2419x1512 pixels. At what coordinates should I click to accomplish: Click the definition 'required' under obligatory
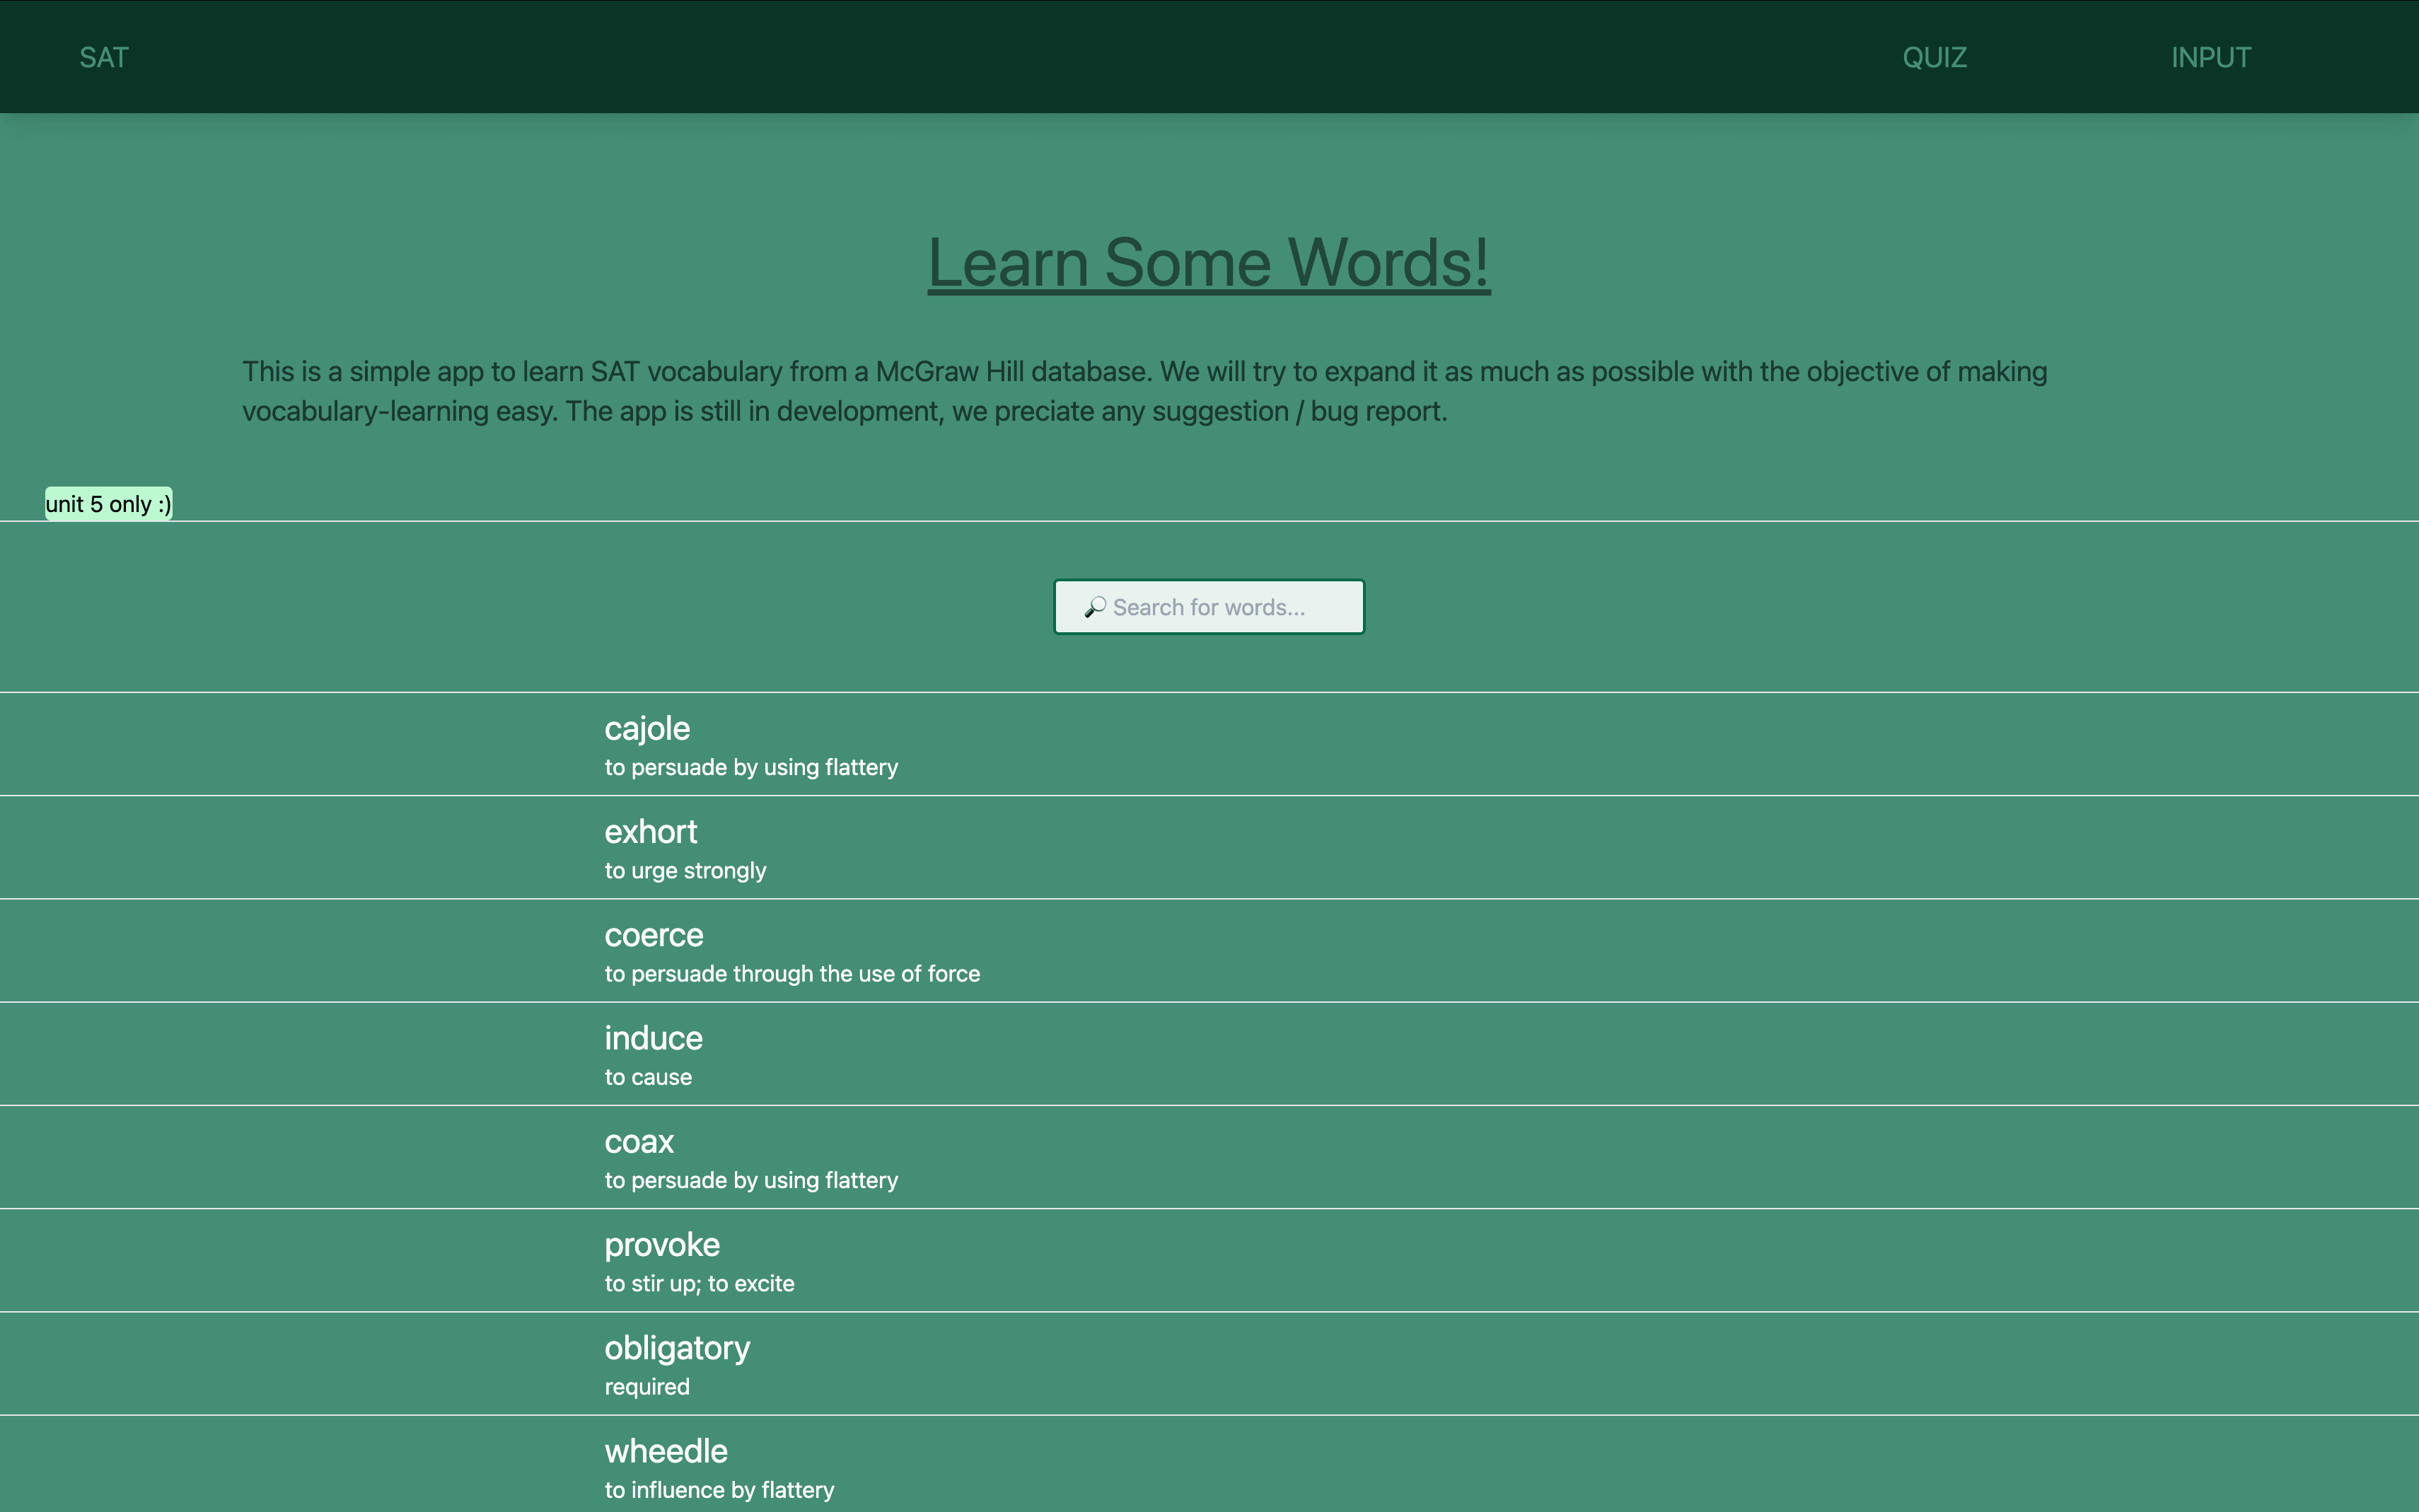click(646, 1386)
